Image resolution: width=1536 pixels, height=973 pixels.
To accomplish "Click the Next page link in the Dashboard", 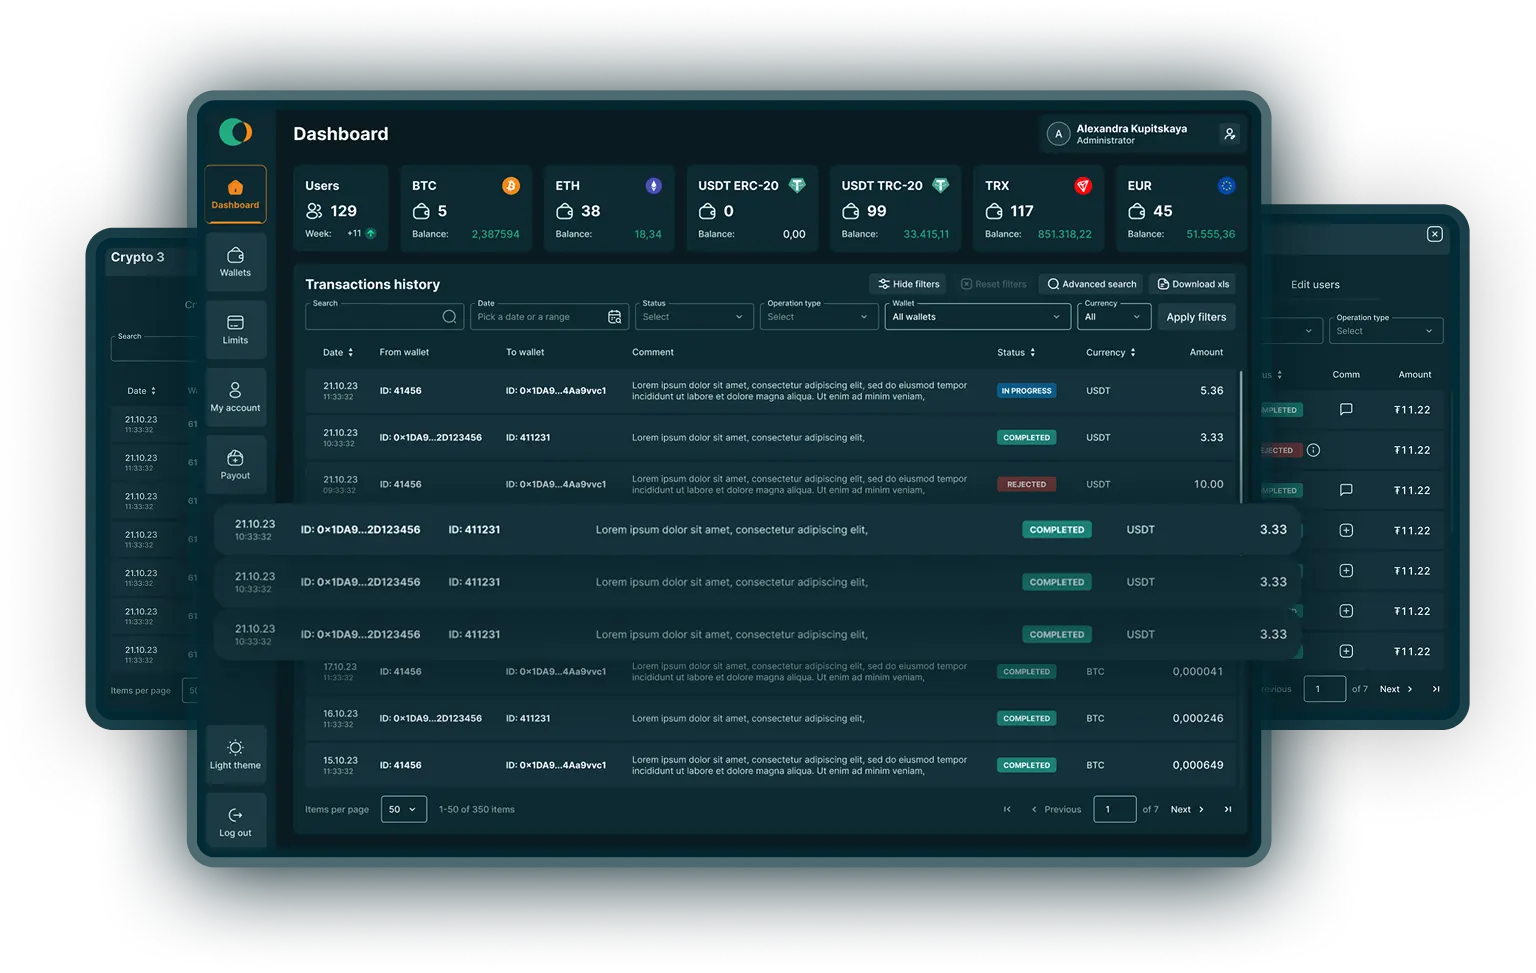I will click(x=1187, y=809).
